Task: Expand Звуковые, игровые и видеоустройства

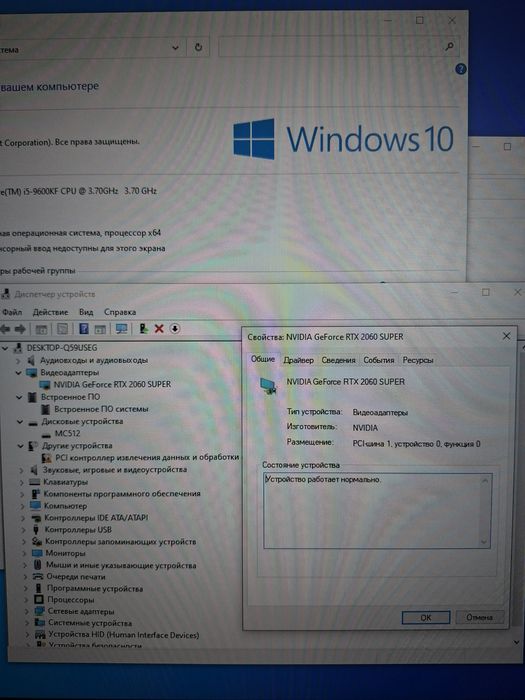Action: tap(21, 470)
